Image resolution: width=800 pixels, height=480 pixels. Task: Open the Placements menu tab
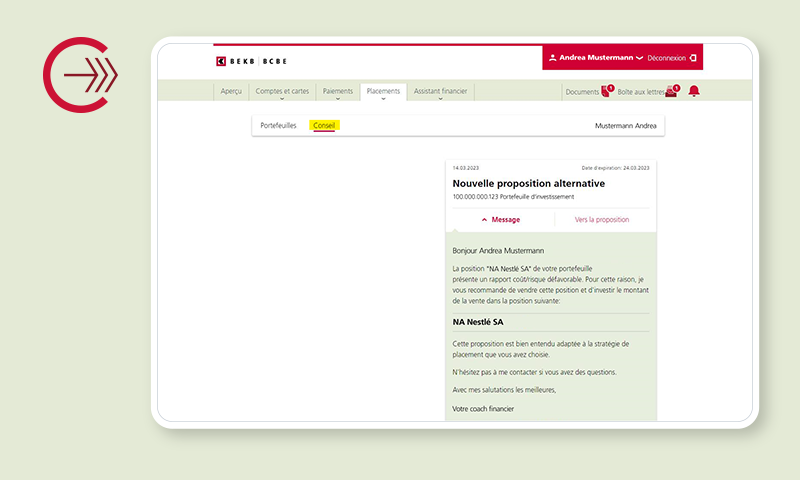pyautogui.click(x=383, y=91)
